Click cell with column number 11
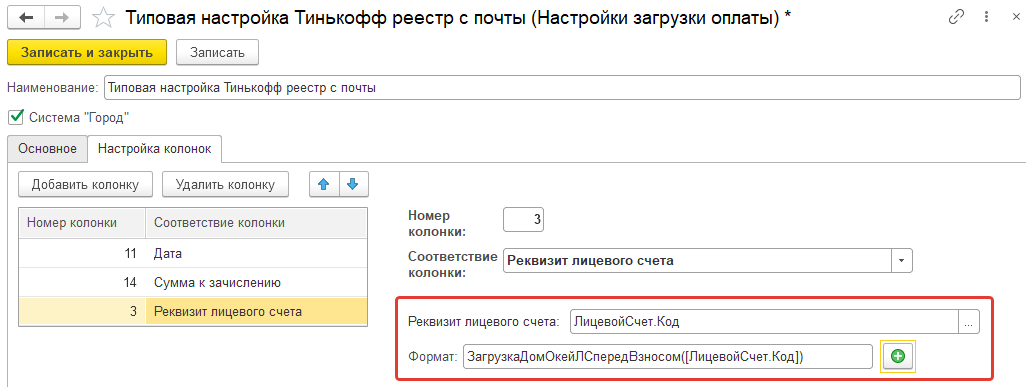Image resolution: width=1026 pixels, height=387 pixels. click(82, 253)
